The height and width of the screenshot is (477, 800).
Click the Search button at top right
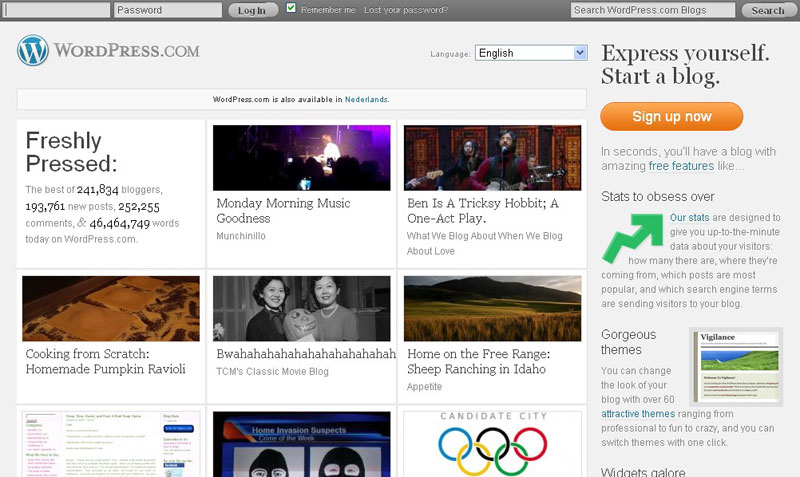(767, 10)
